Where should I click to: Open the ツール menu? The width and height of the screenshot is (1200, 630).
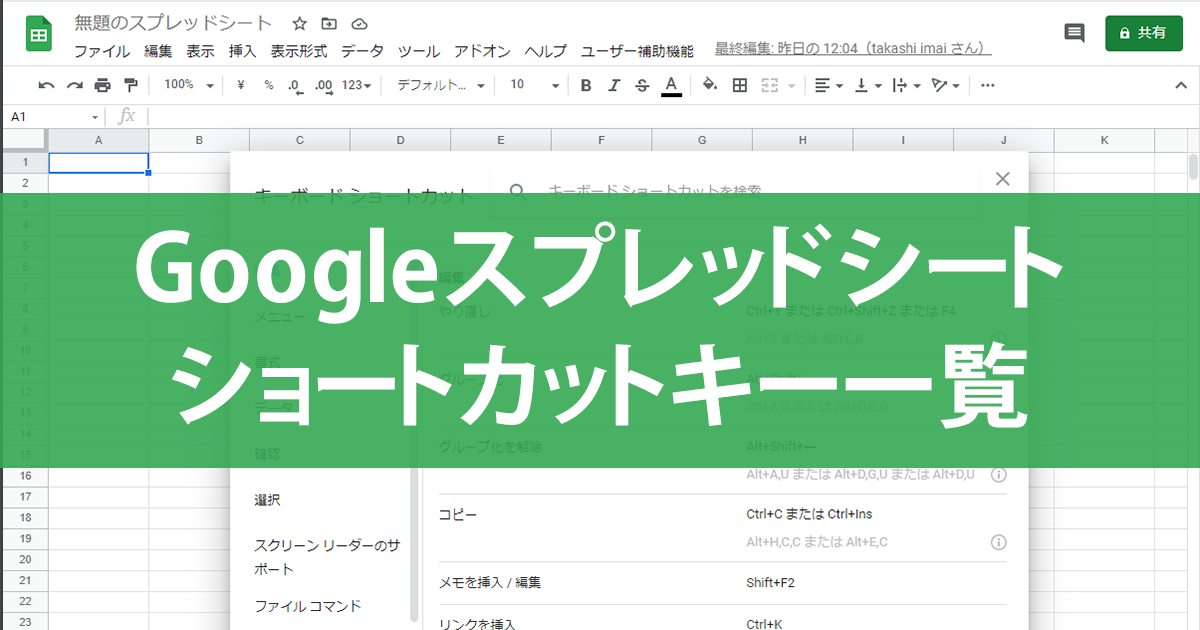419,51
